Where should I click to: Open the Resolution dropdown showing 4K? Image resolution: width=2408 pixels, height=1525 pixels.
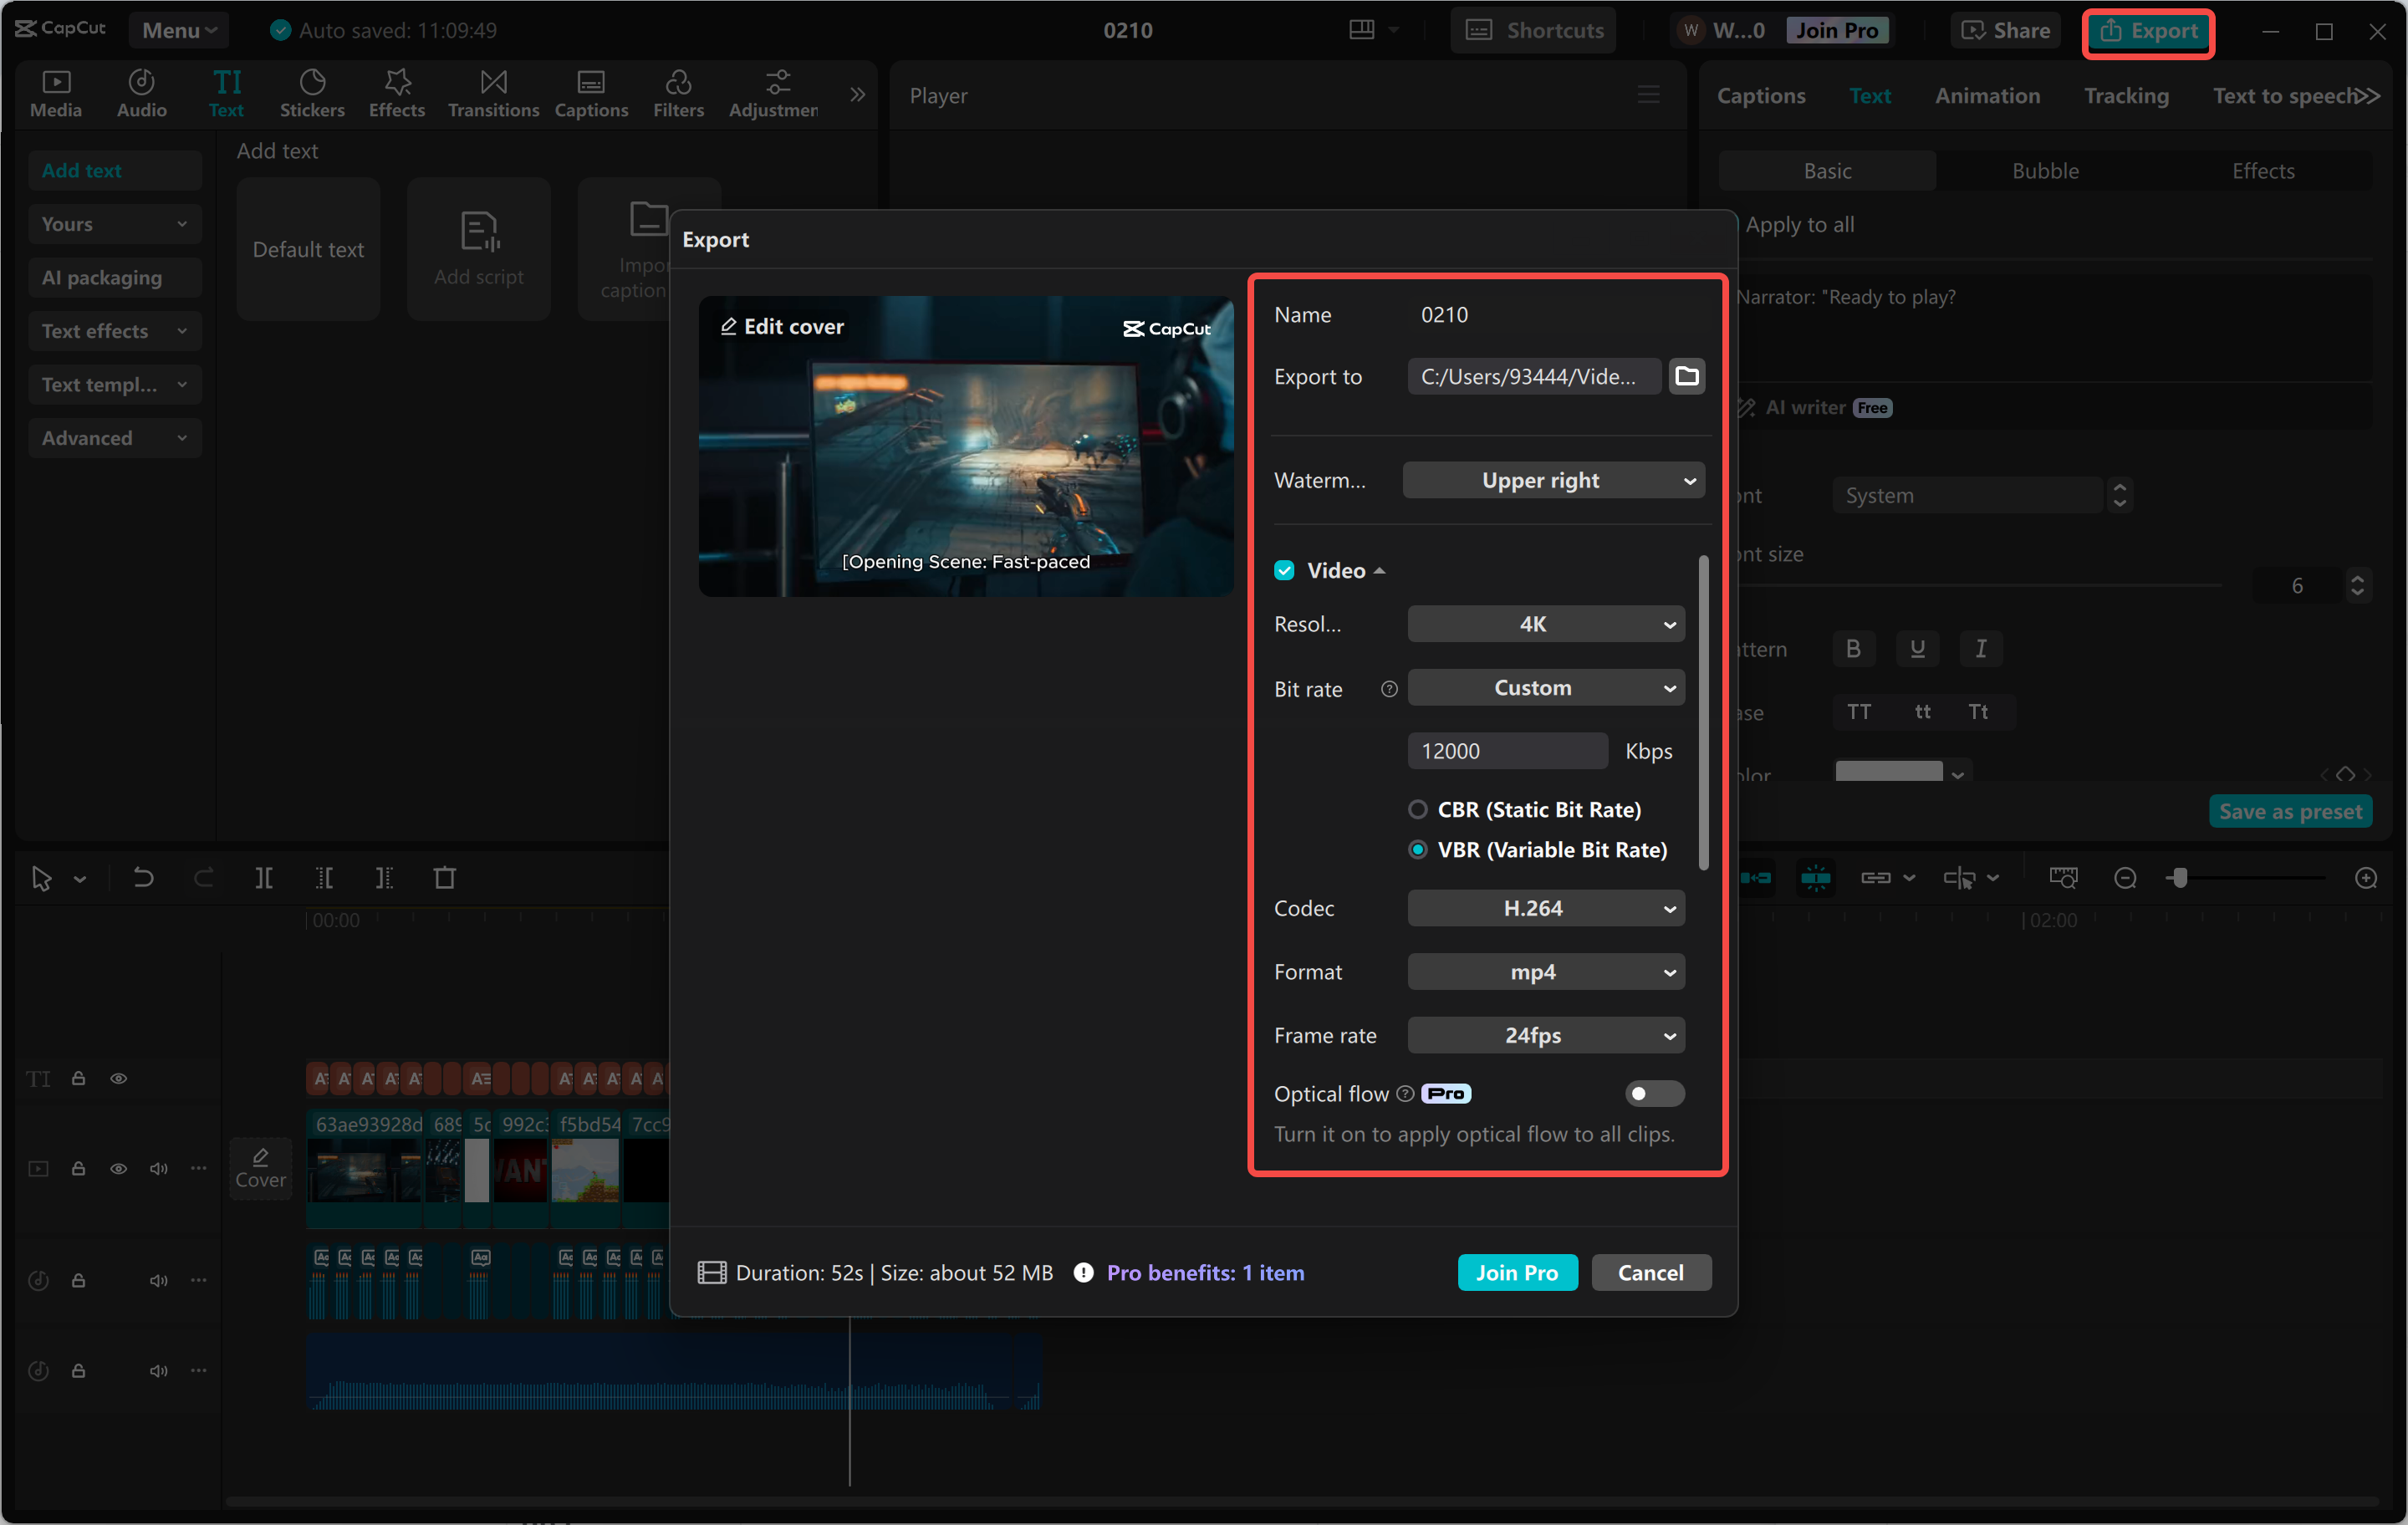[1545, 623]
